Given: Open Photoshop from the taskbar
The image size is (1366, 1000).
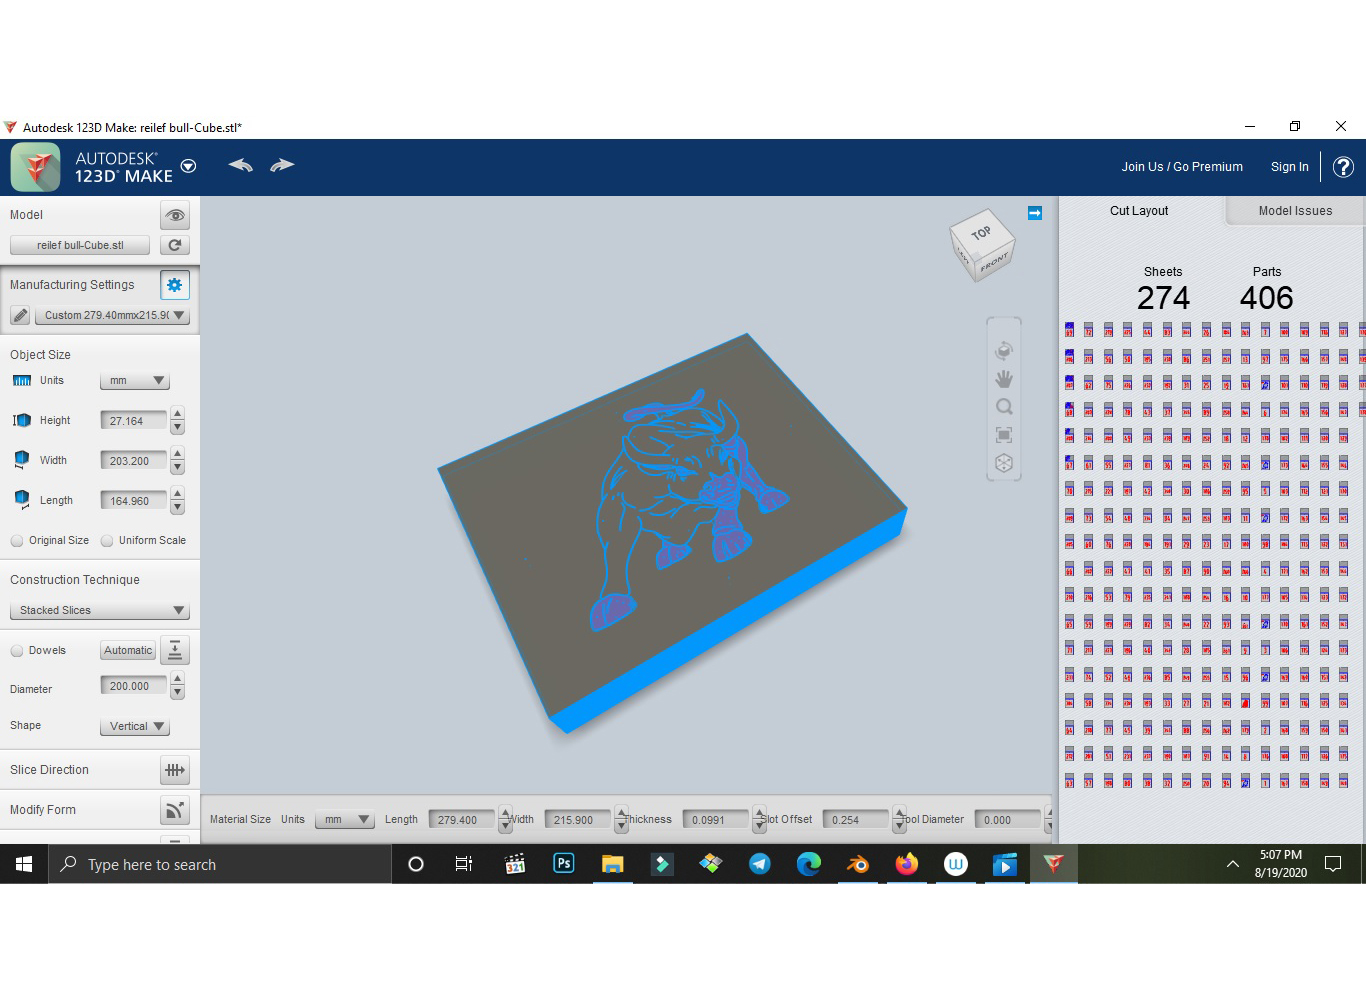Looking at the screenshot, I should click(564, 864).
